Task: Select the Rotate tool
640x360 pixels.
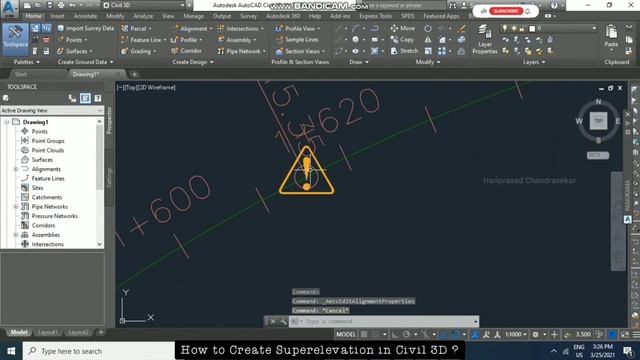Action: pos(427,29)
